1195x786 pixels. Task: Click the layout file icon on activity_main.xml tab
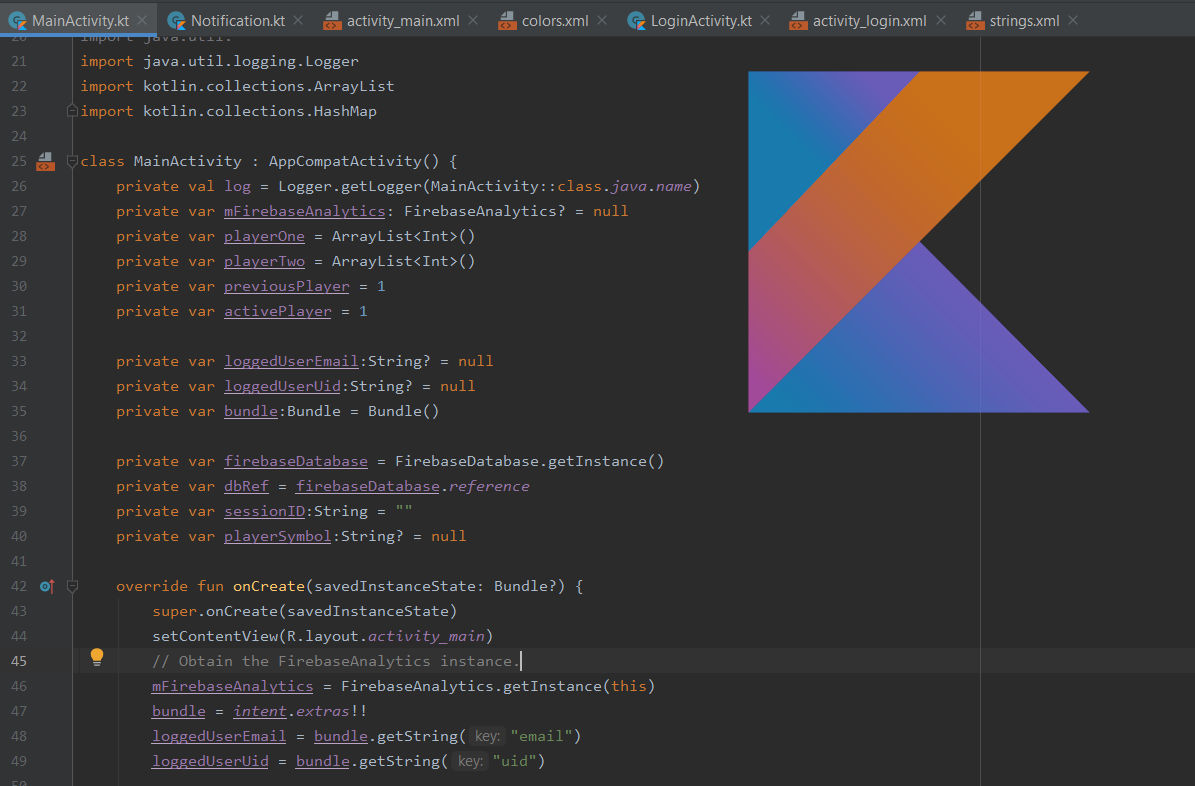tap(331, 18)
